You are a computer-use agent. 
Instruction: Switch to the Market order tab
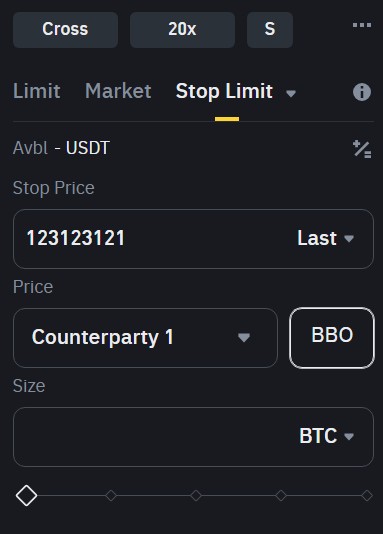coord(118,91)
